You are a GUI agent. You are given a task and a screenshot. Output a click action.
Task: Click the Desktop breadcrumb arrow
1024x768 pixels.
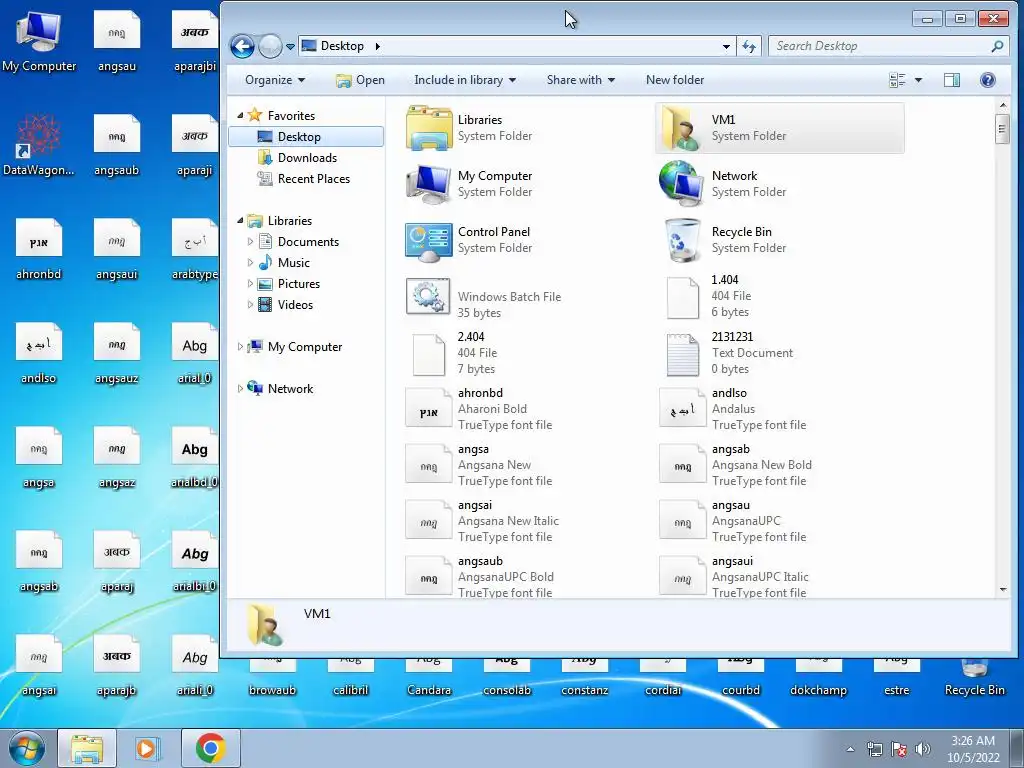(377, 46)
